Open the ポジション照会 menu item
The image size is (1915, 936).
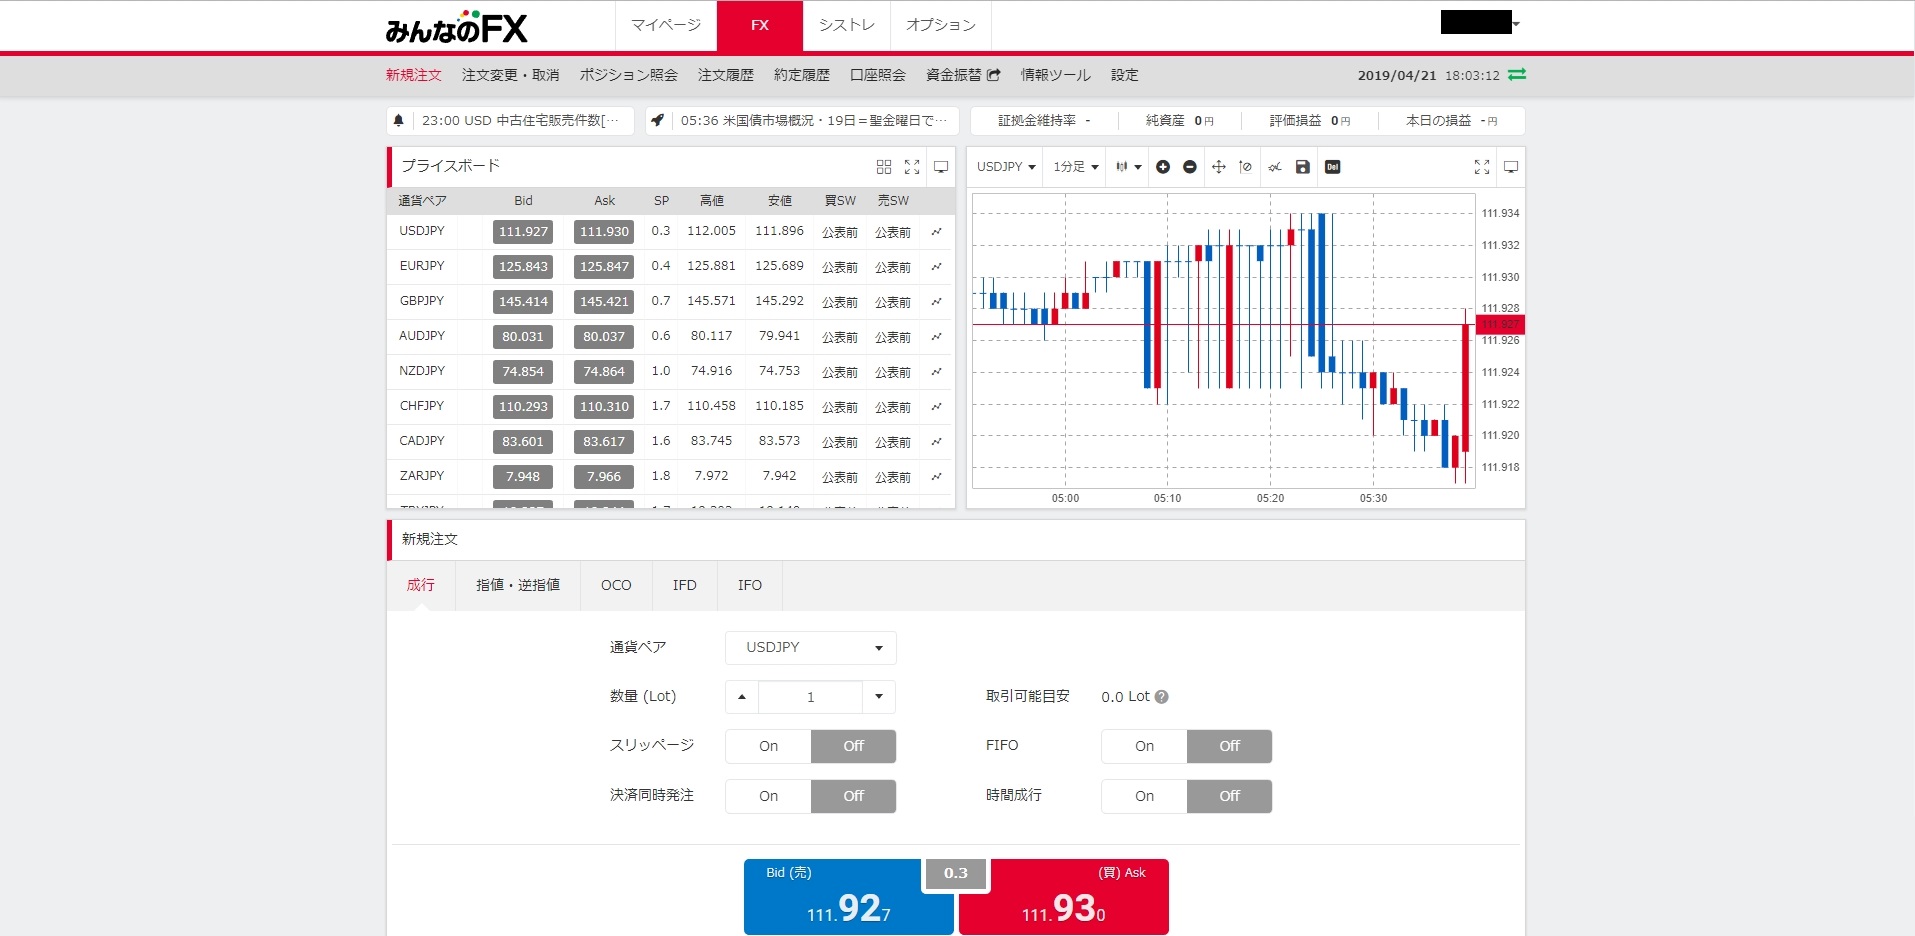(628, 75)
